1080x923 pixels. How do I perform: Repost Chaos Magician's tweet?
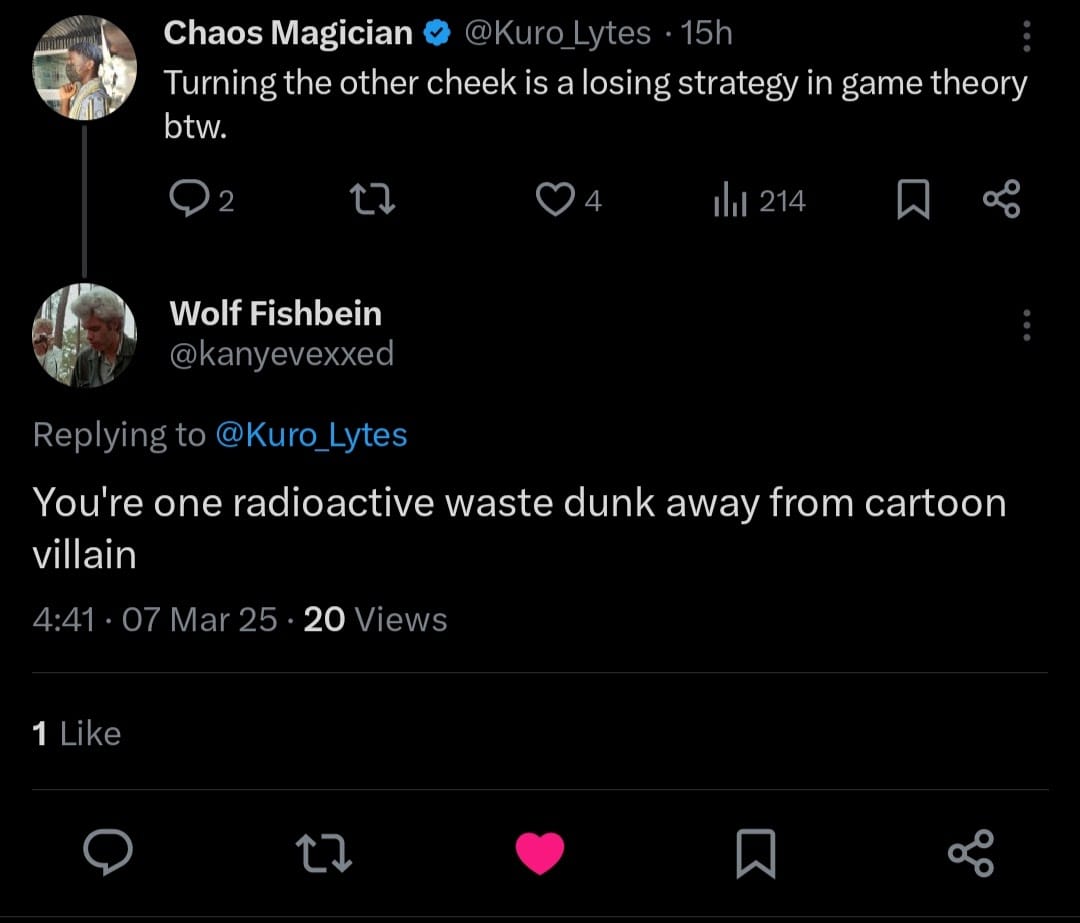(377, 201)
